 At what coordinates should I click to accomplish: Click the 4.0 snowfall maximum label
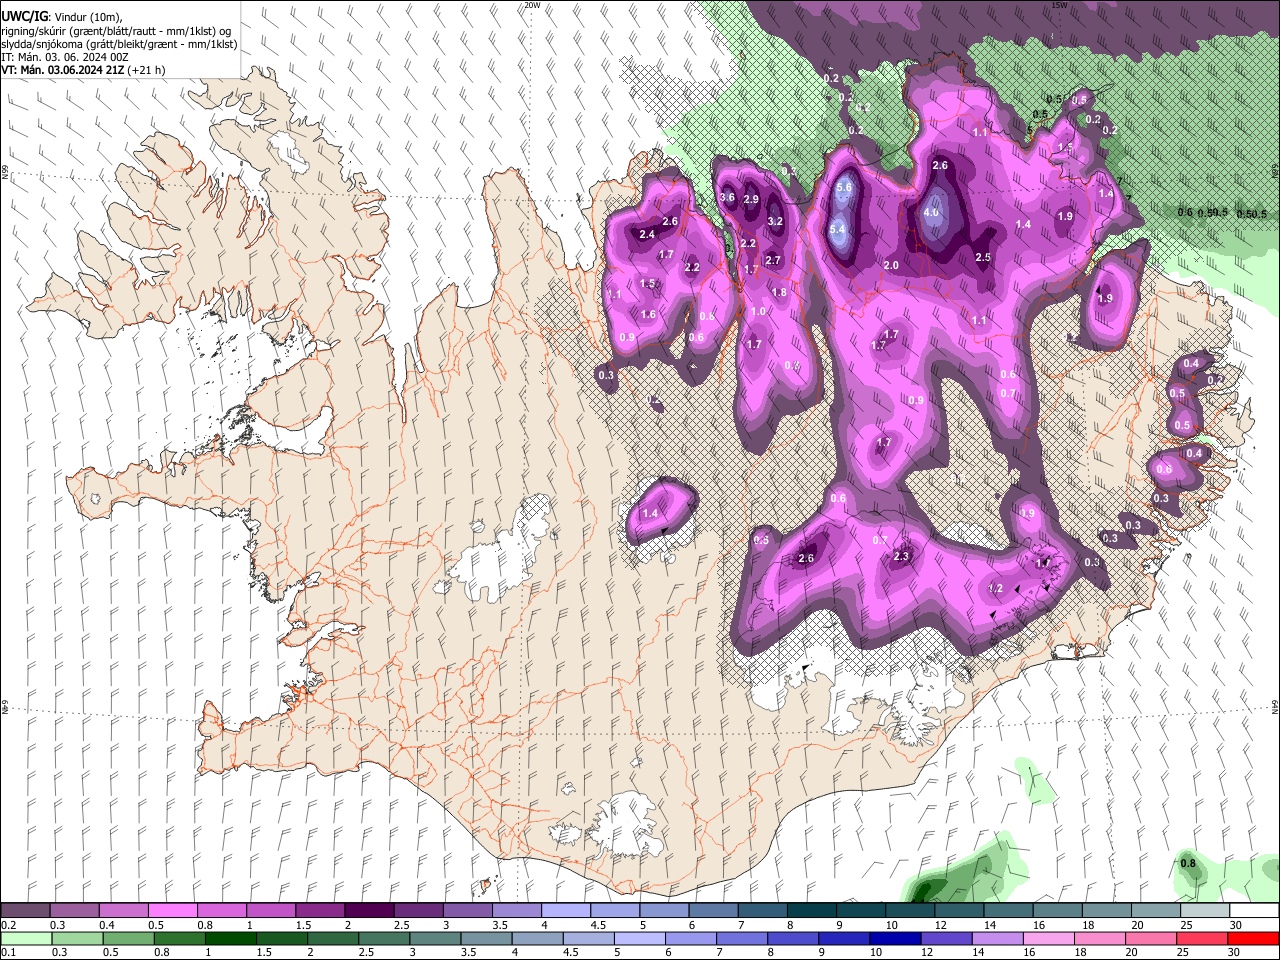point(931,212)
